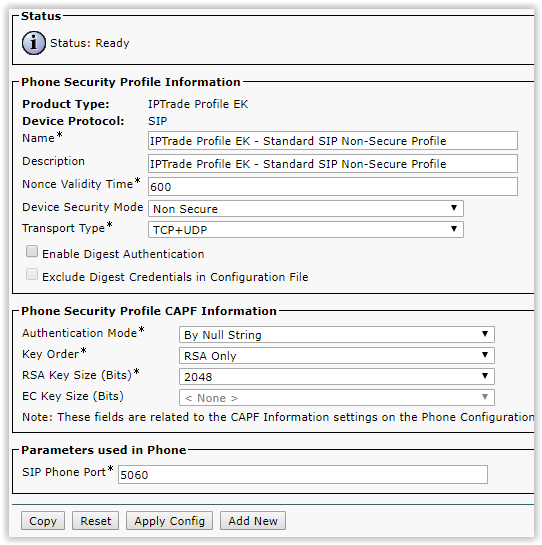Image resolution: width=542 pixels, height=545 pixels.
Task: Focus the Nonce Validity Time field
Action: [x=333, y=186]
